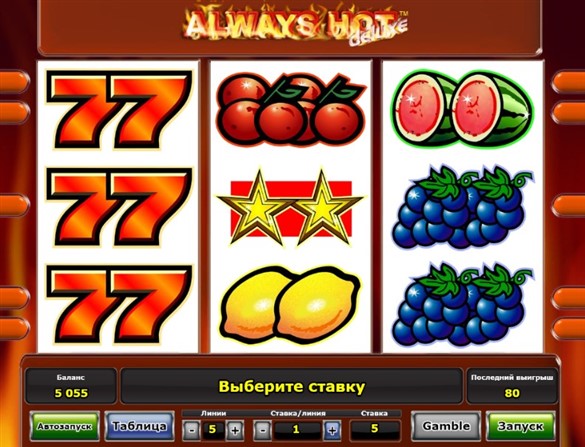Increase bet per line with plus button

[x=332, y=430]
